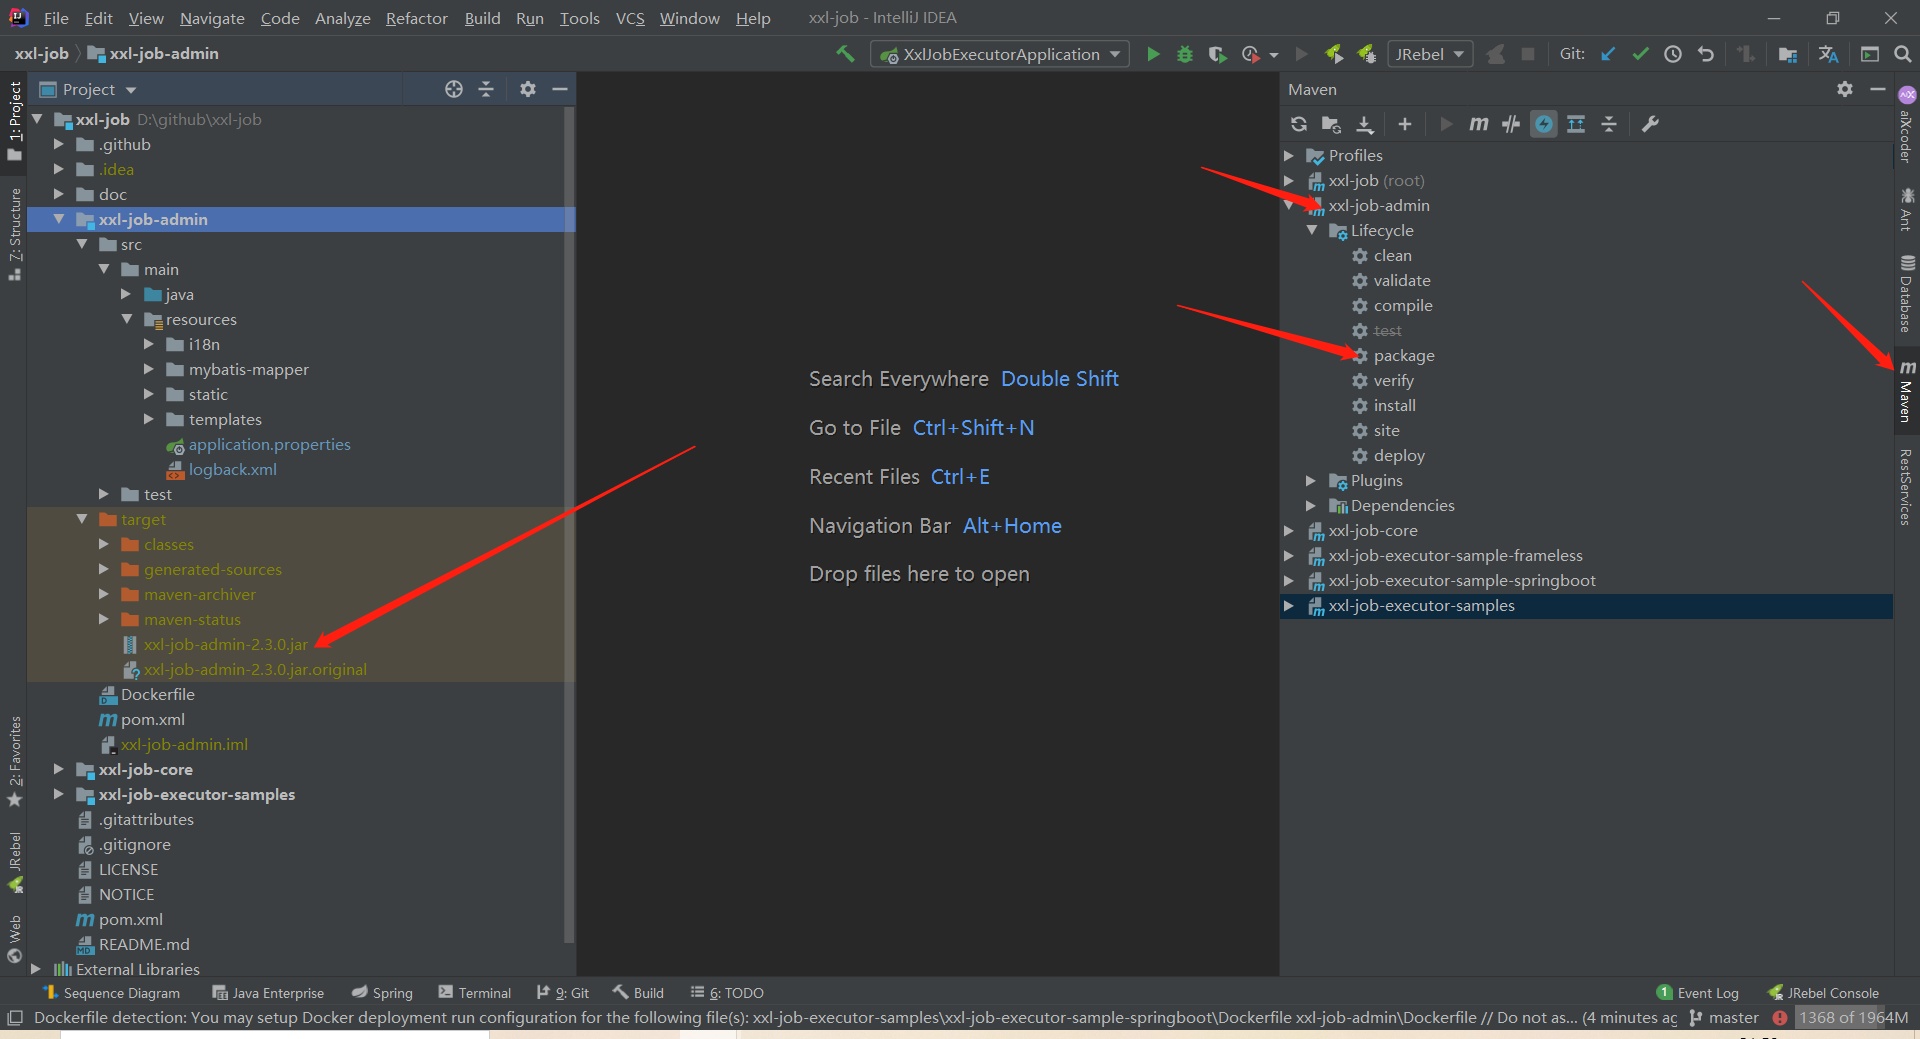Click Execute Maven Goal 'm' icon
The width and height of the screenshot is (1920, 1039).
pyautogui.click(x=1479, y=124)
